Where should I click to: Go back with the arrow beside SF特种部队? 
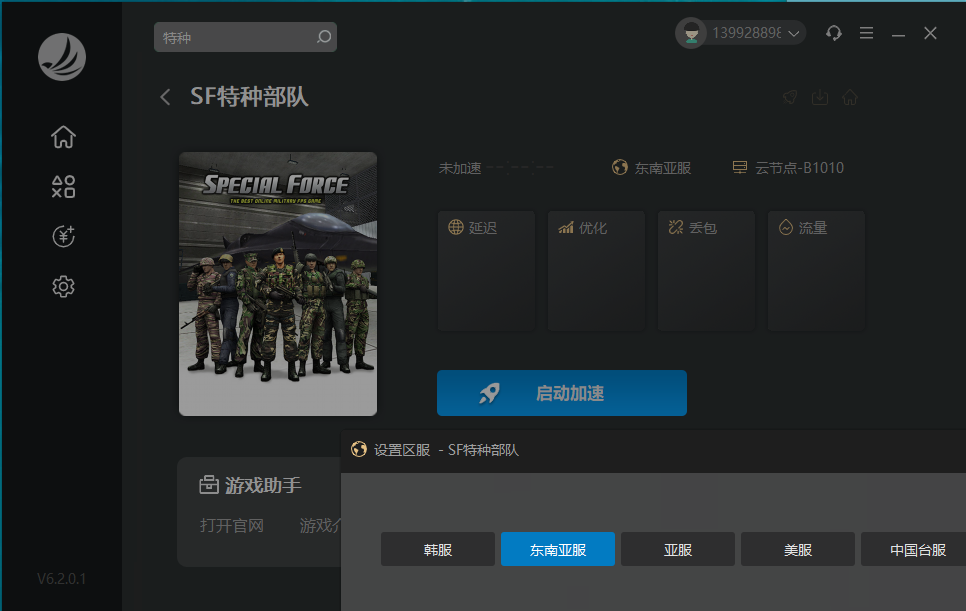coord(165,97)
